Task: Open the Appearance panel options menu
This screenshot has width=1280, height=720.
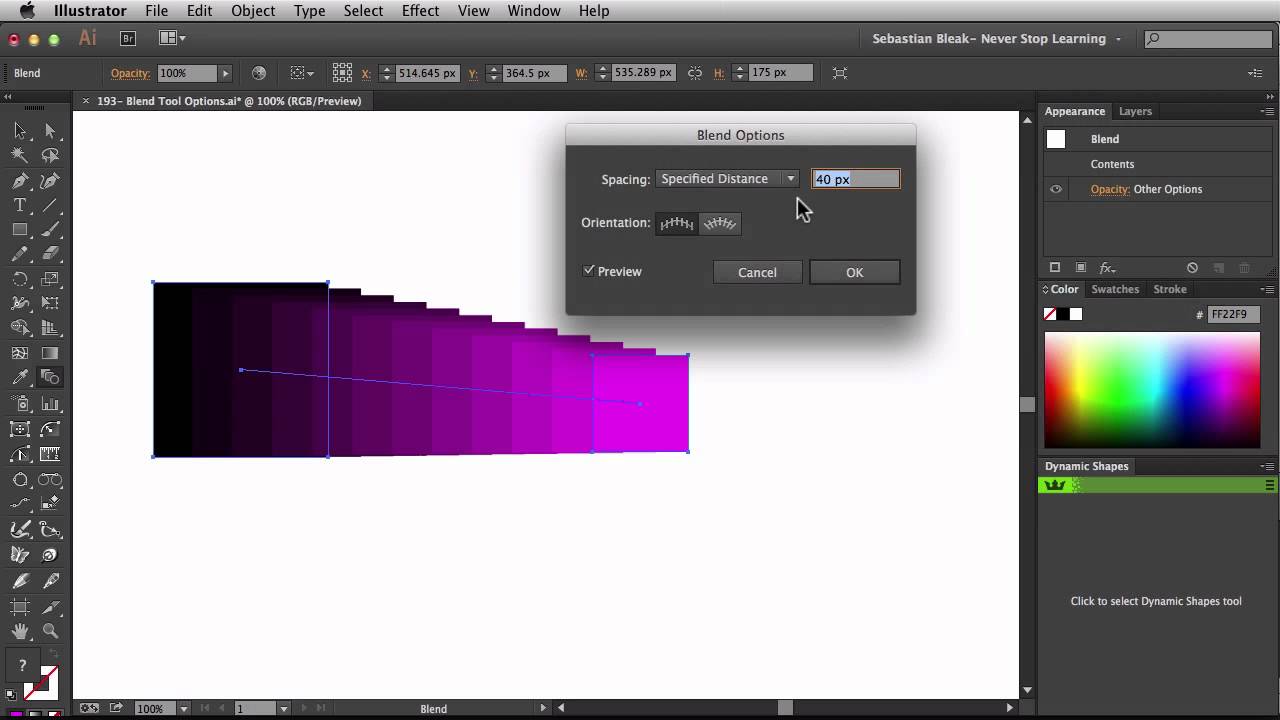Action: [1268, 111]
